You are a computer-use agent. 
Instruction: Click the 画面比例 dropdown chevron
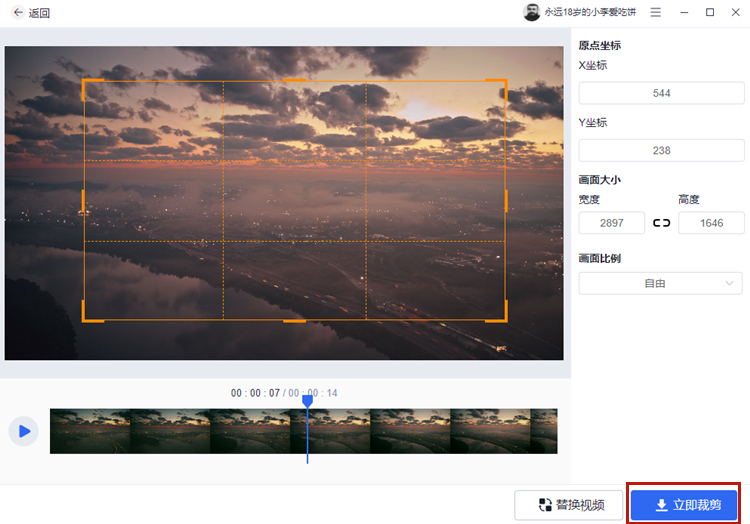tap(729, 284)
